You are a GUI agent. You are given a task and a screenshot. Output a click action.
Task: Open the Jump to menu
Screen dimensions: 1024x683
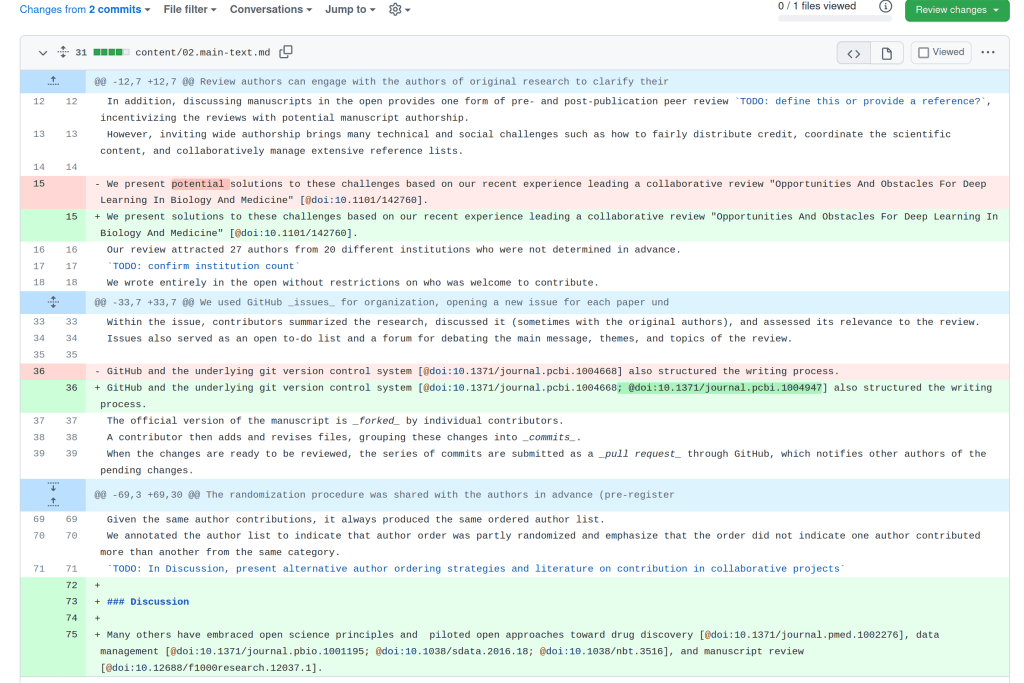pos(351,10)
